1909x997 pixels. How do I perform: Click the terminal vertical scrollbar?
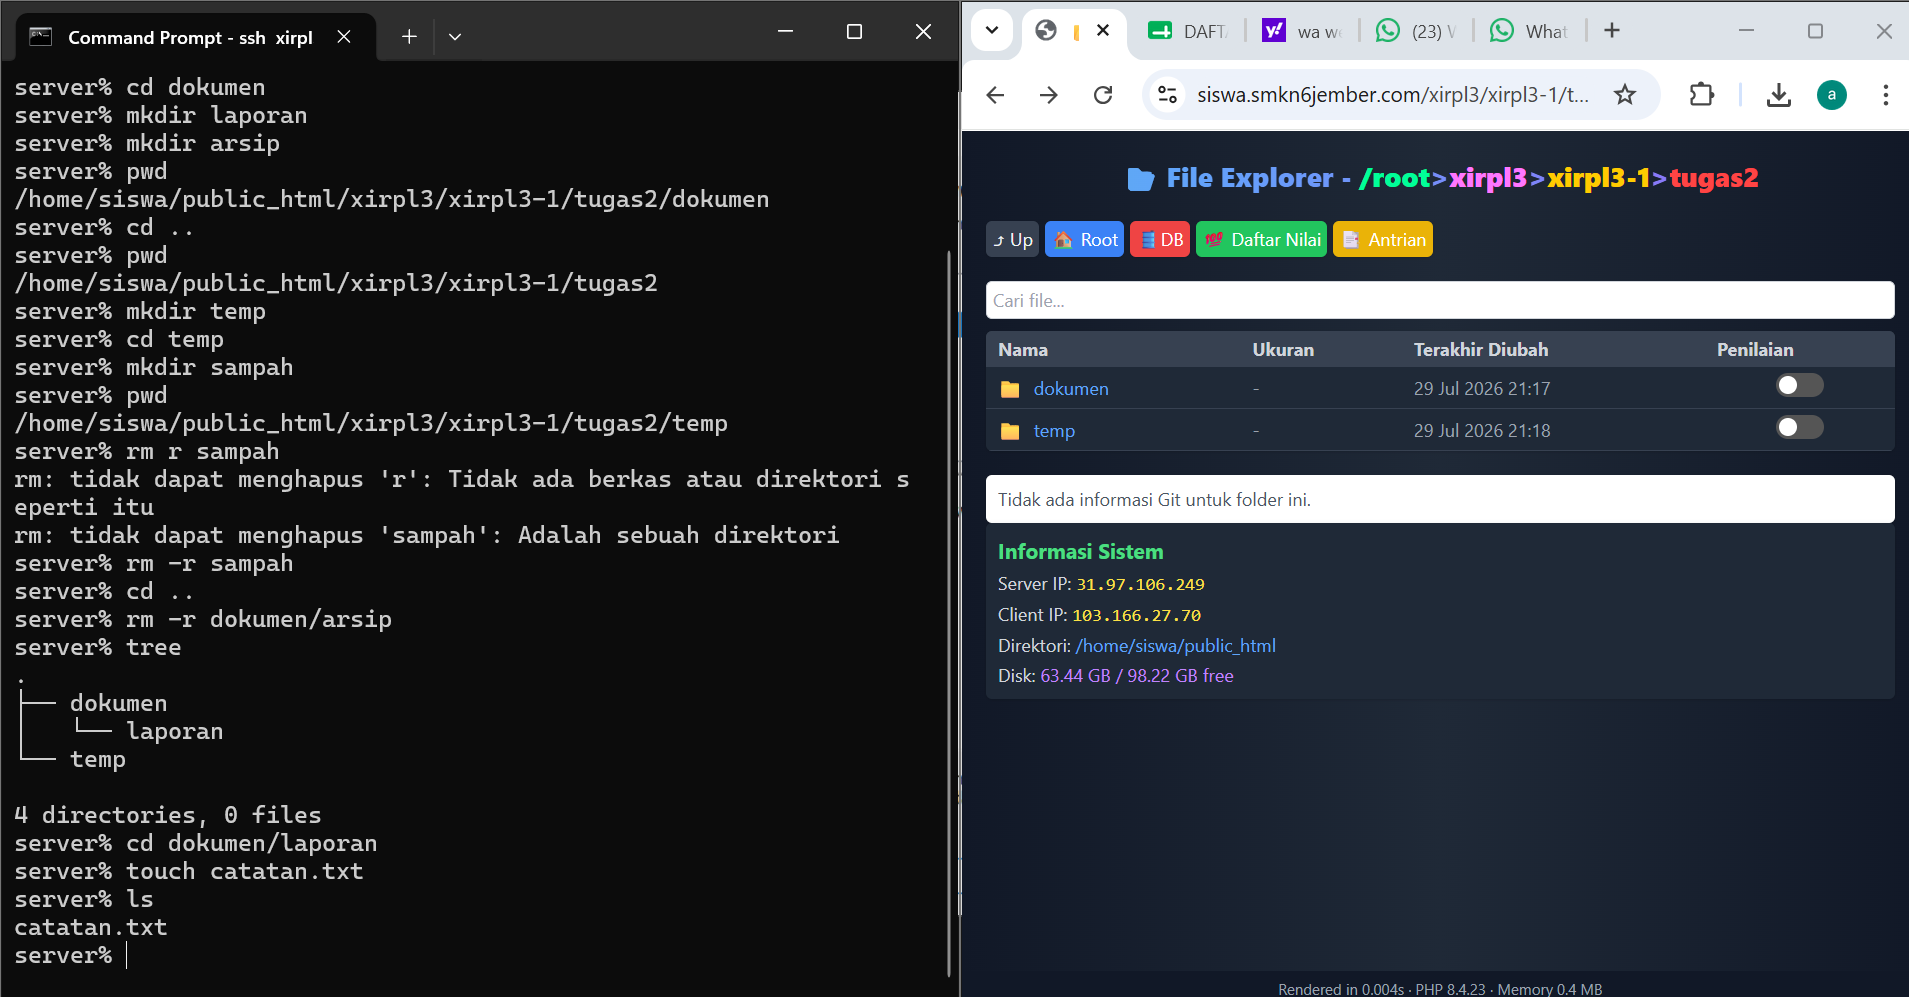coord(949,612)
